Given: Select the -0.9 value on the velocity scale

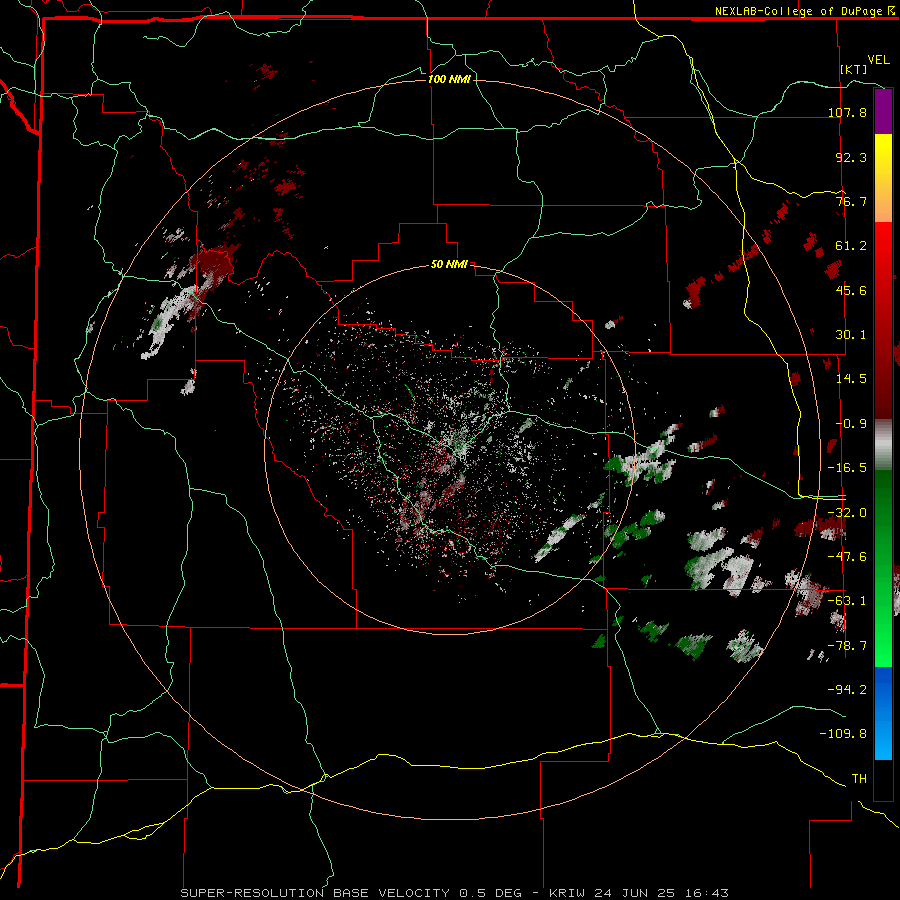Looking at the screenshot, I should (851, 424).
